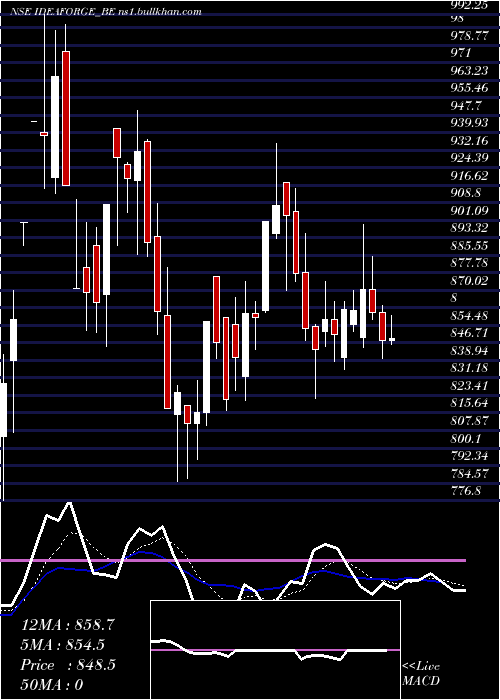
Task: Click the 971 price axis label
Action: click(x=461, y=53)
